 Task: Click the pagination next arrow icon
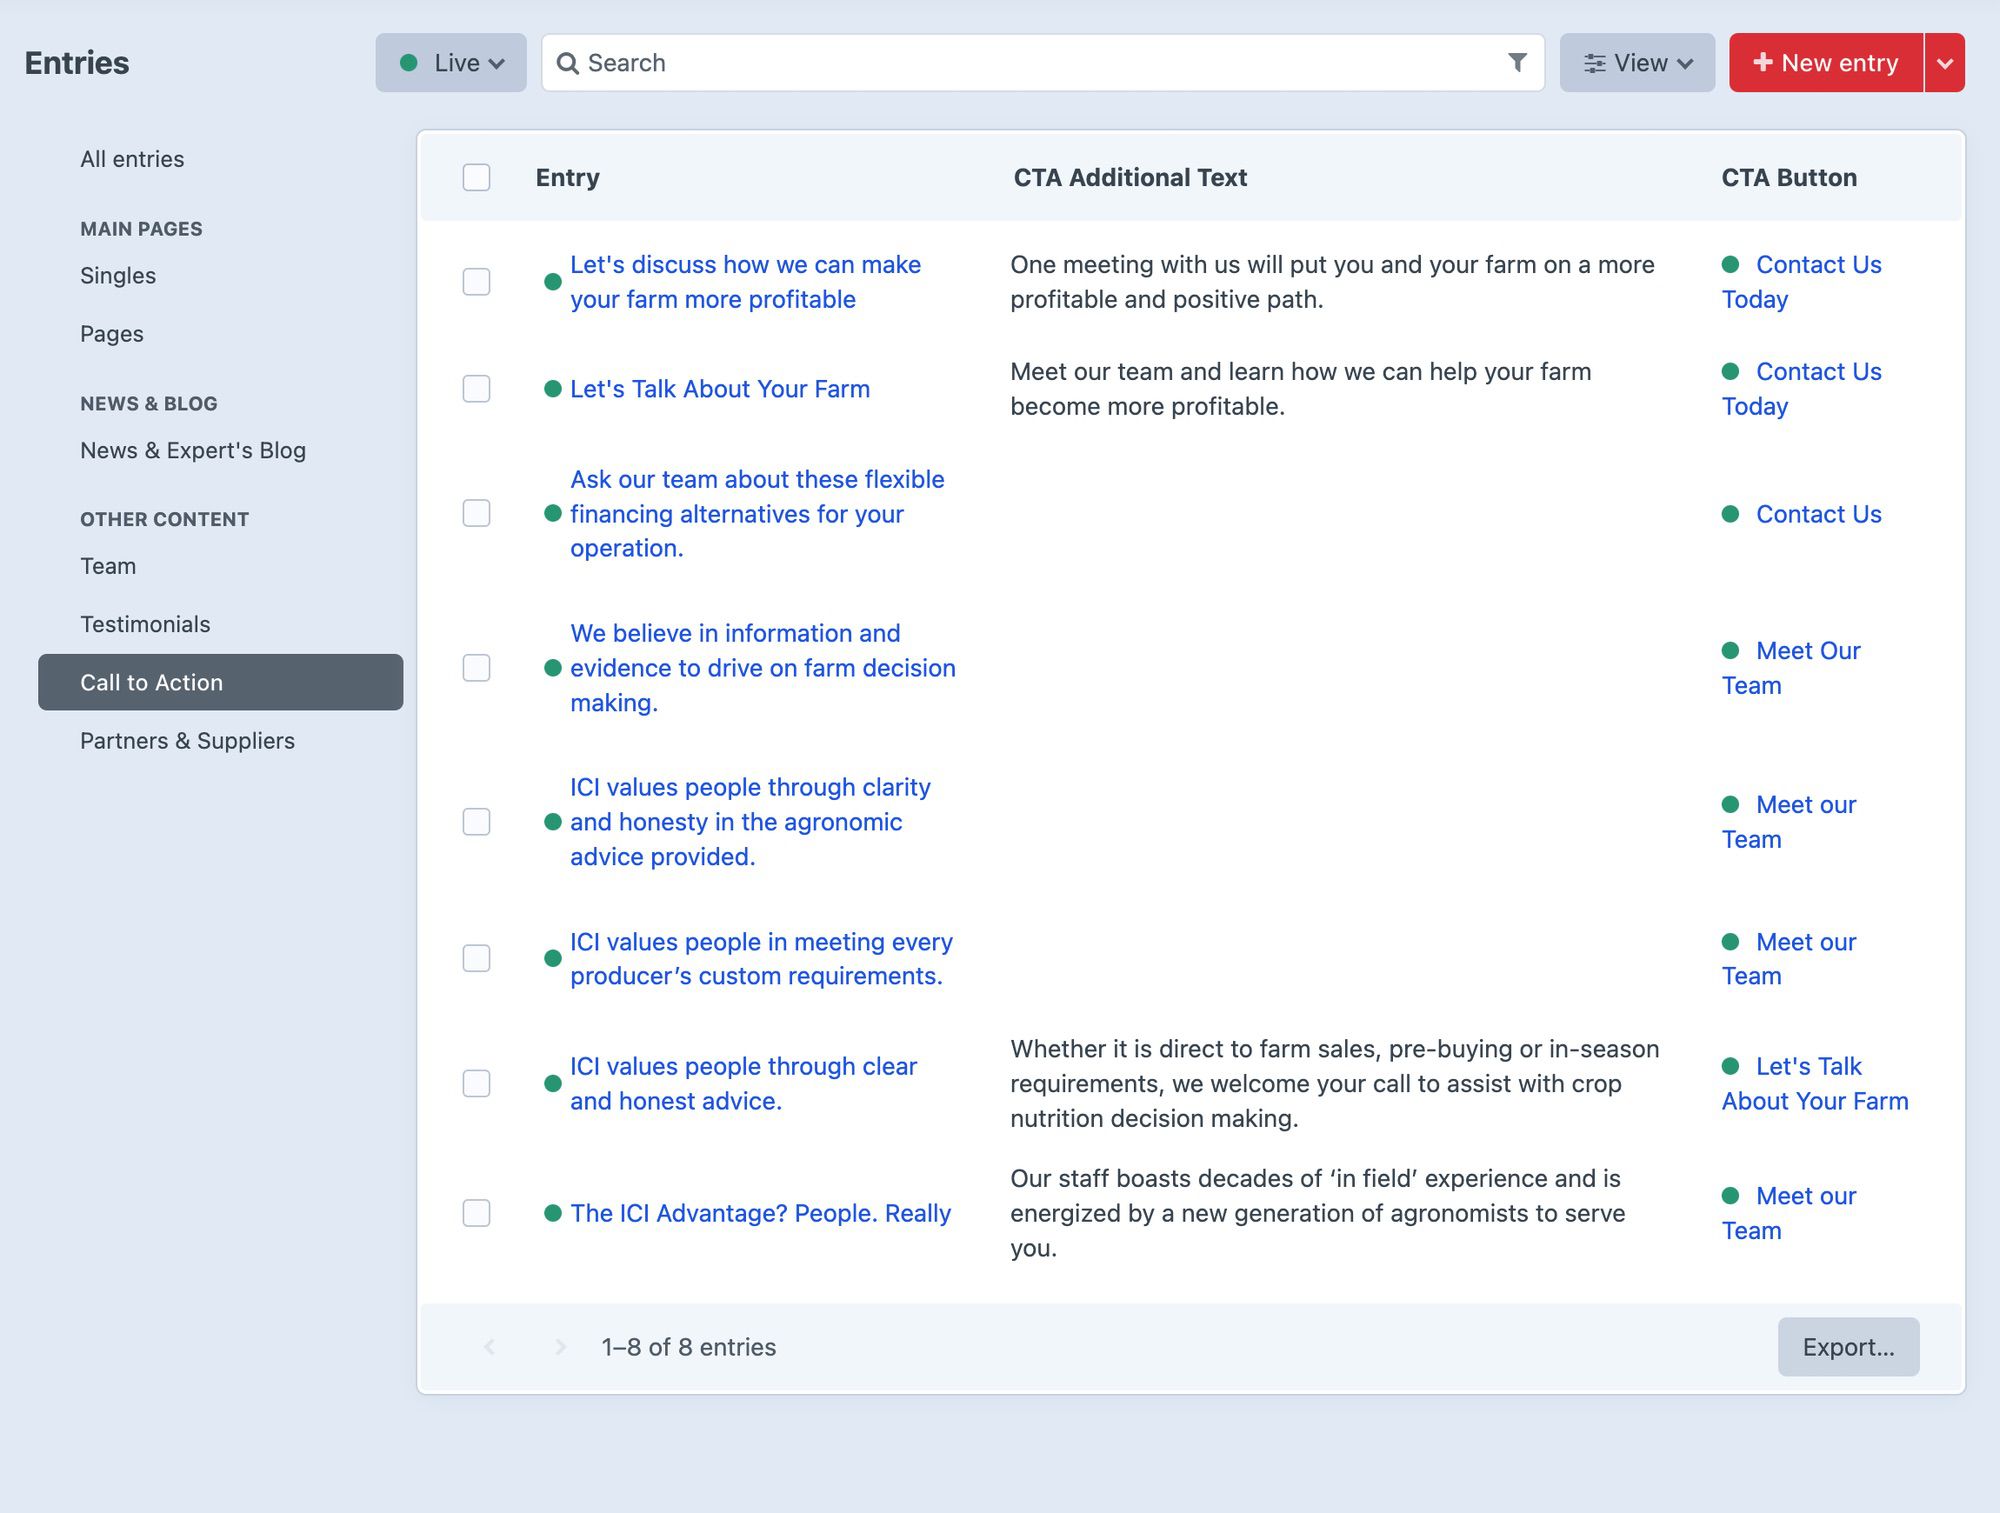pyautogui.click(x=559, y=1346)
